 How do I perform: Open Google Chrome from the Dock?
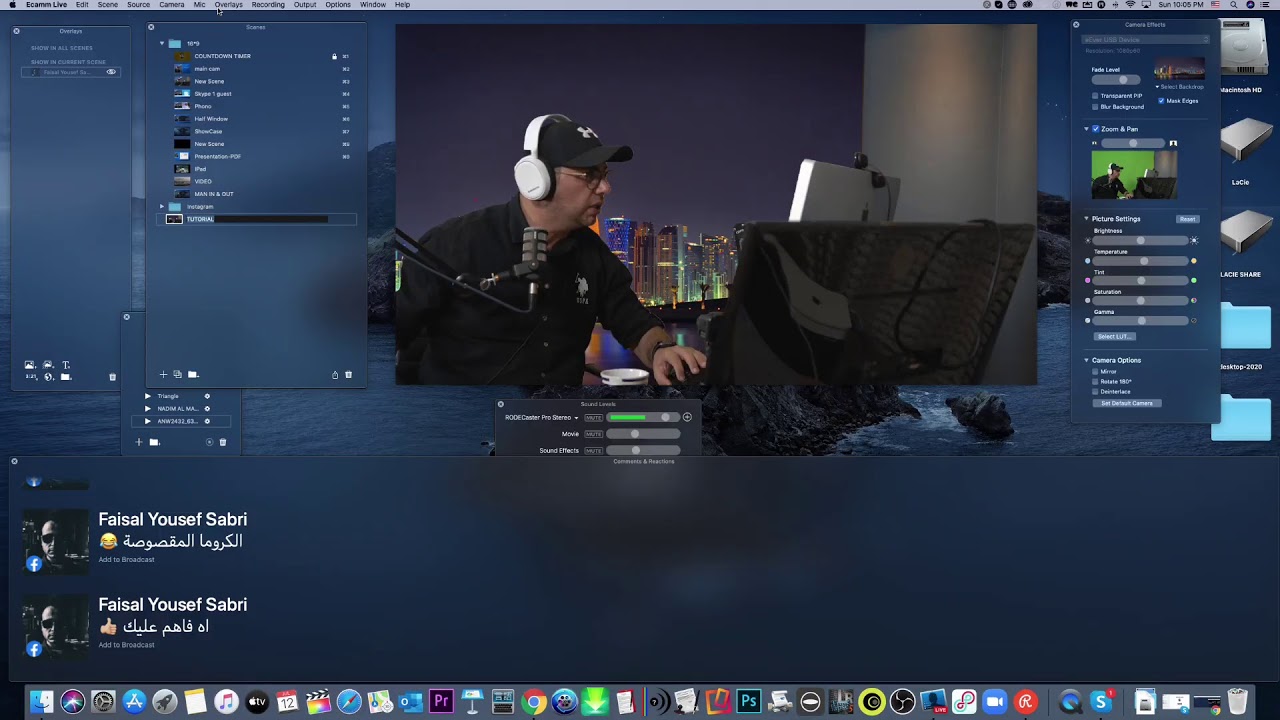coord(534,702)
